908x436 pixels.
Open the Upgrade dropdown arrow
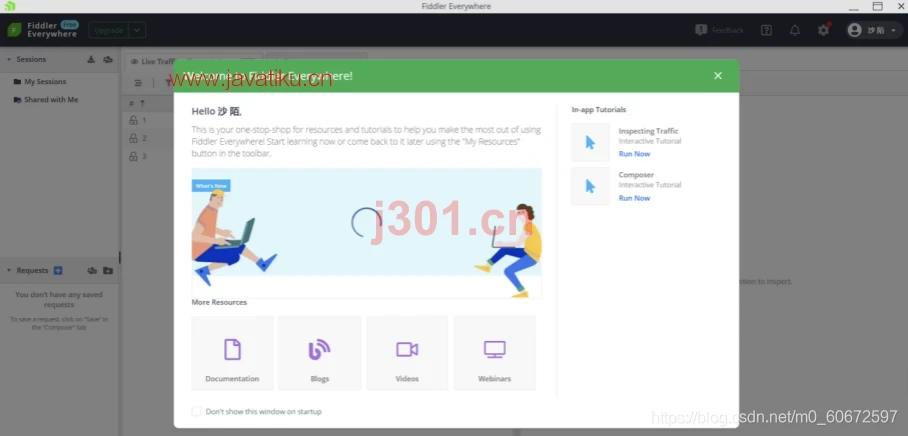coord(137,30)
